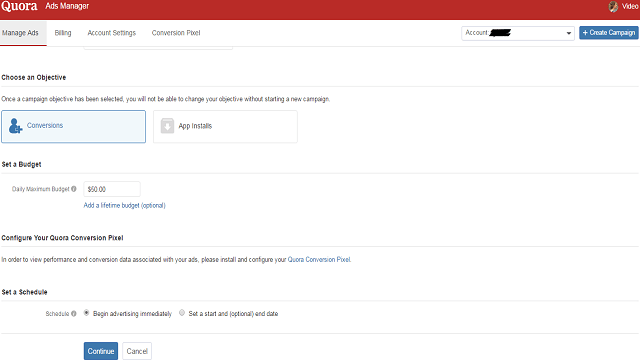Click the Quora logo
The width and height of the screenshot is (640, 360).
(x=19, y=6)
